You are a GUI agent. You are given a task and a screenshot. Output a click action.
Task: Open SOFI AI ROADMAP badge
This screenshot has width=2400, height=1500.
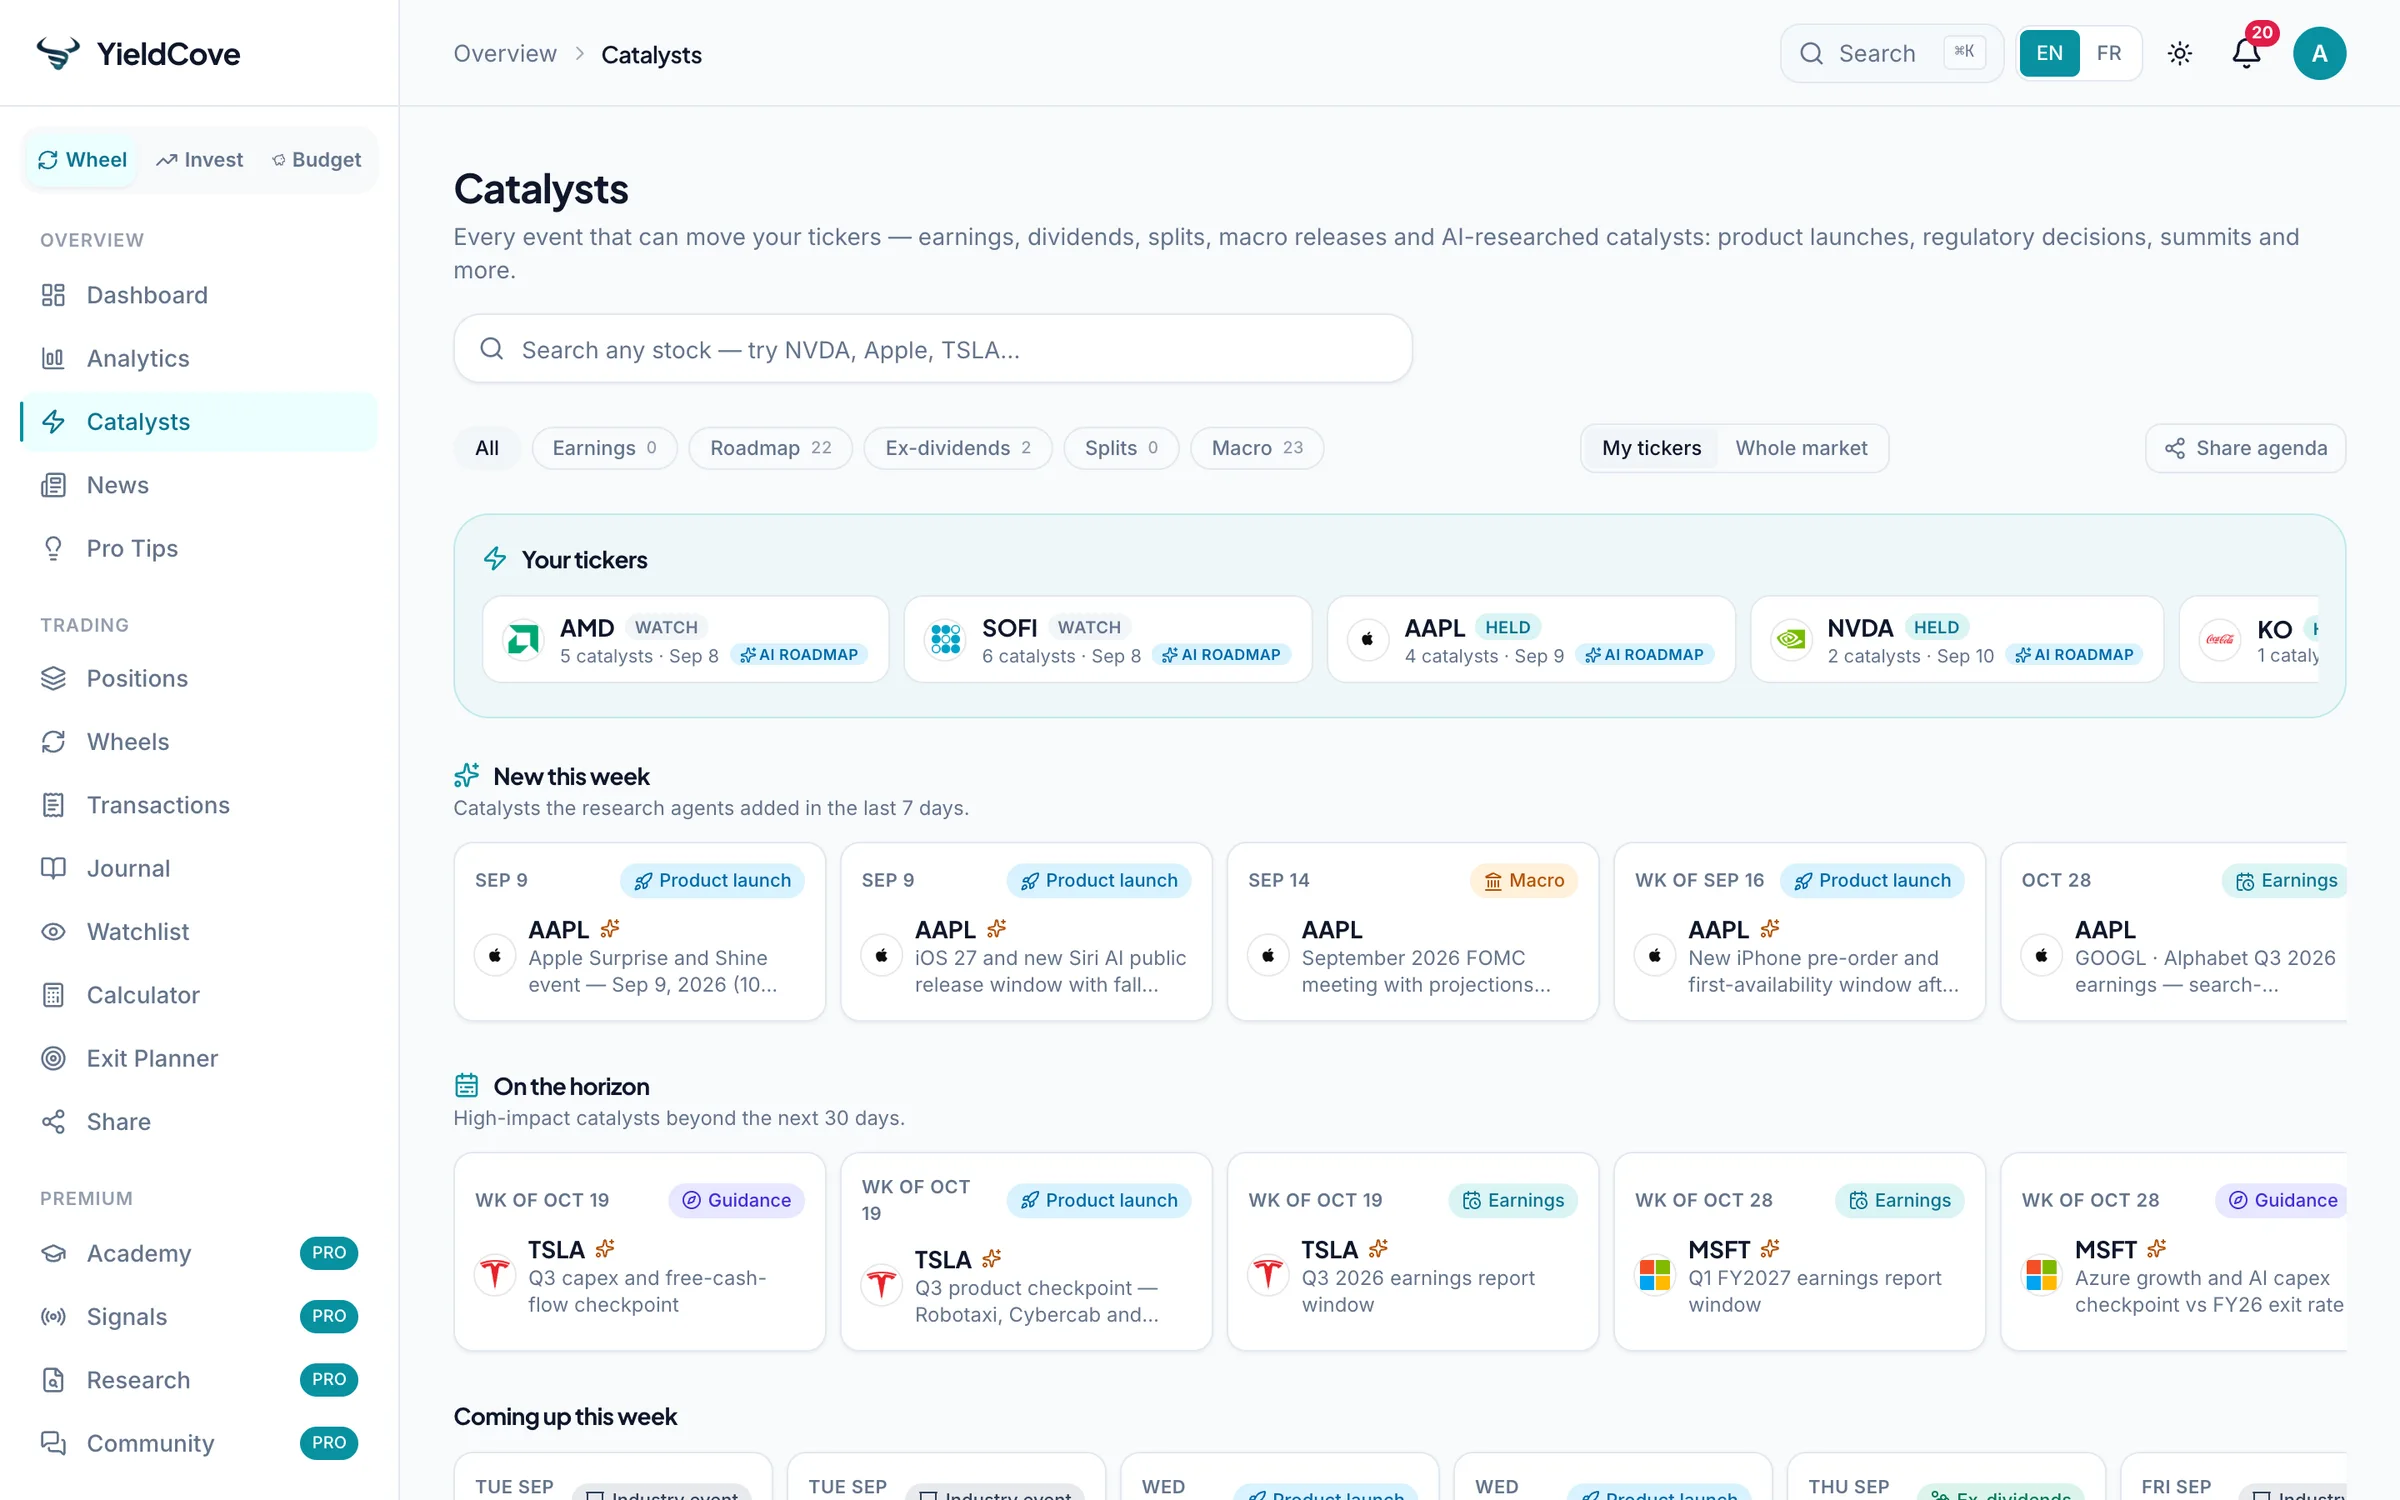click(1221, 655)
